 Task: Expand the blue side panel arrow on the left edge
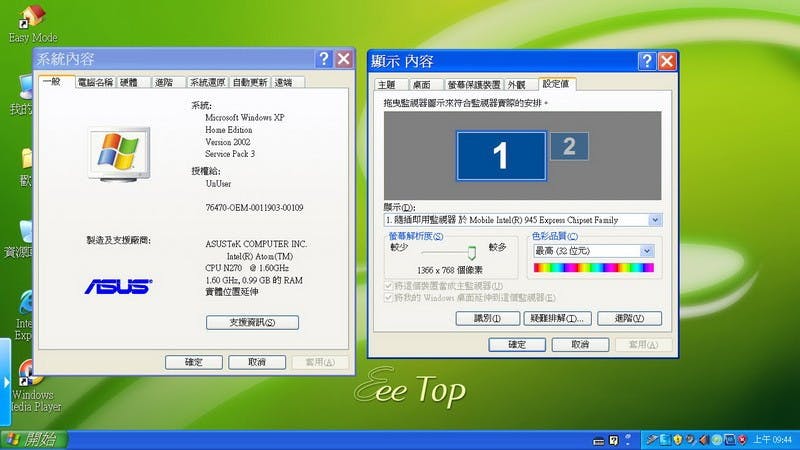pyautogui.click(x=5, y=382)
